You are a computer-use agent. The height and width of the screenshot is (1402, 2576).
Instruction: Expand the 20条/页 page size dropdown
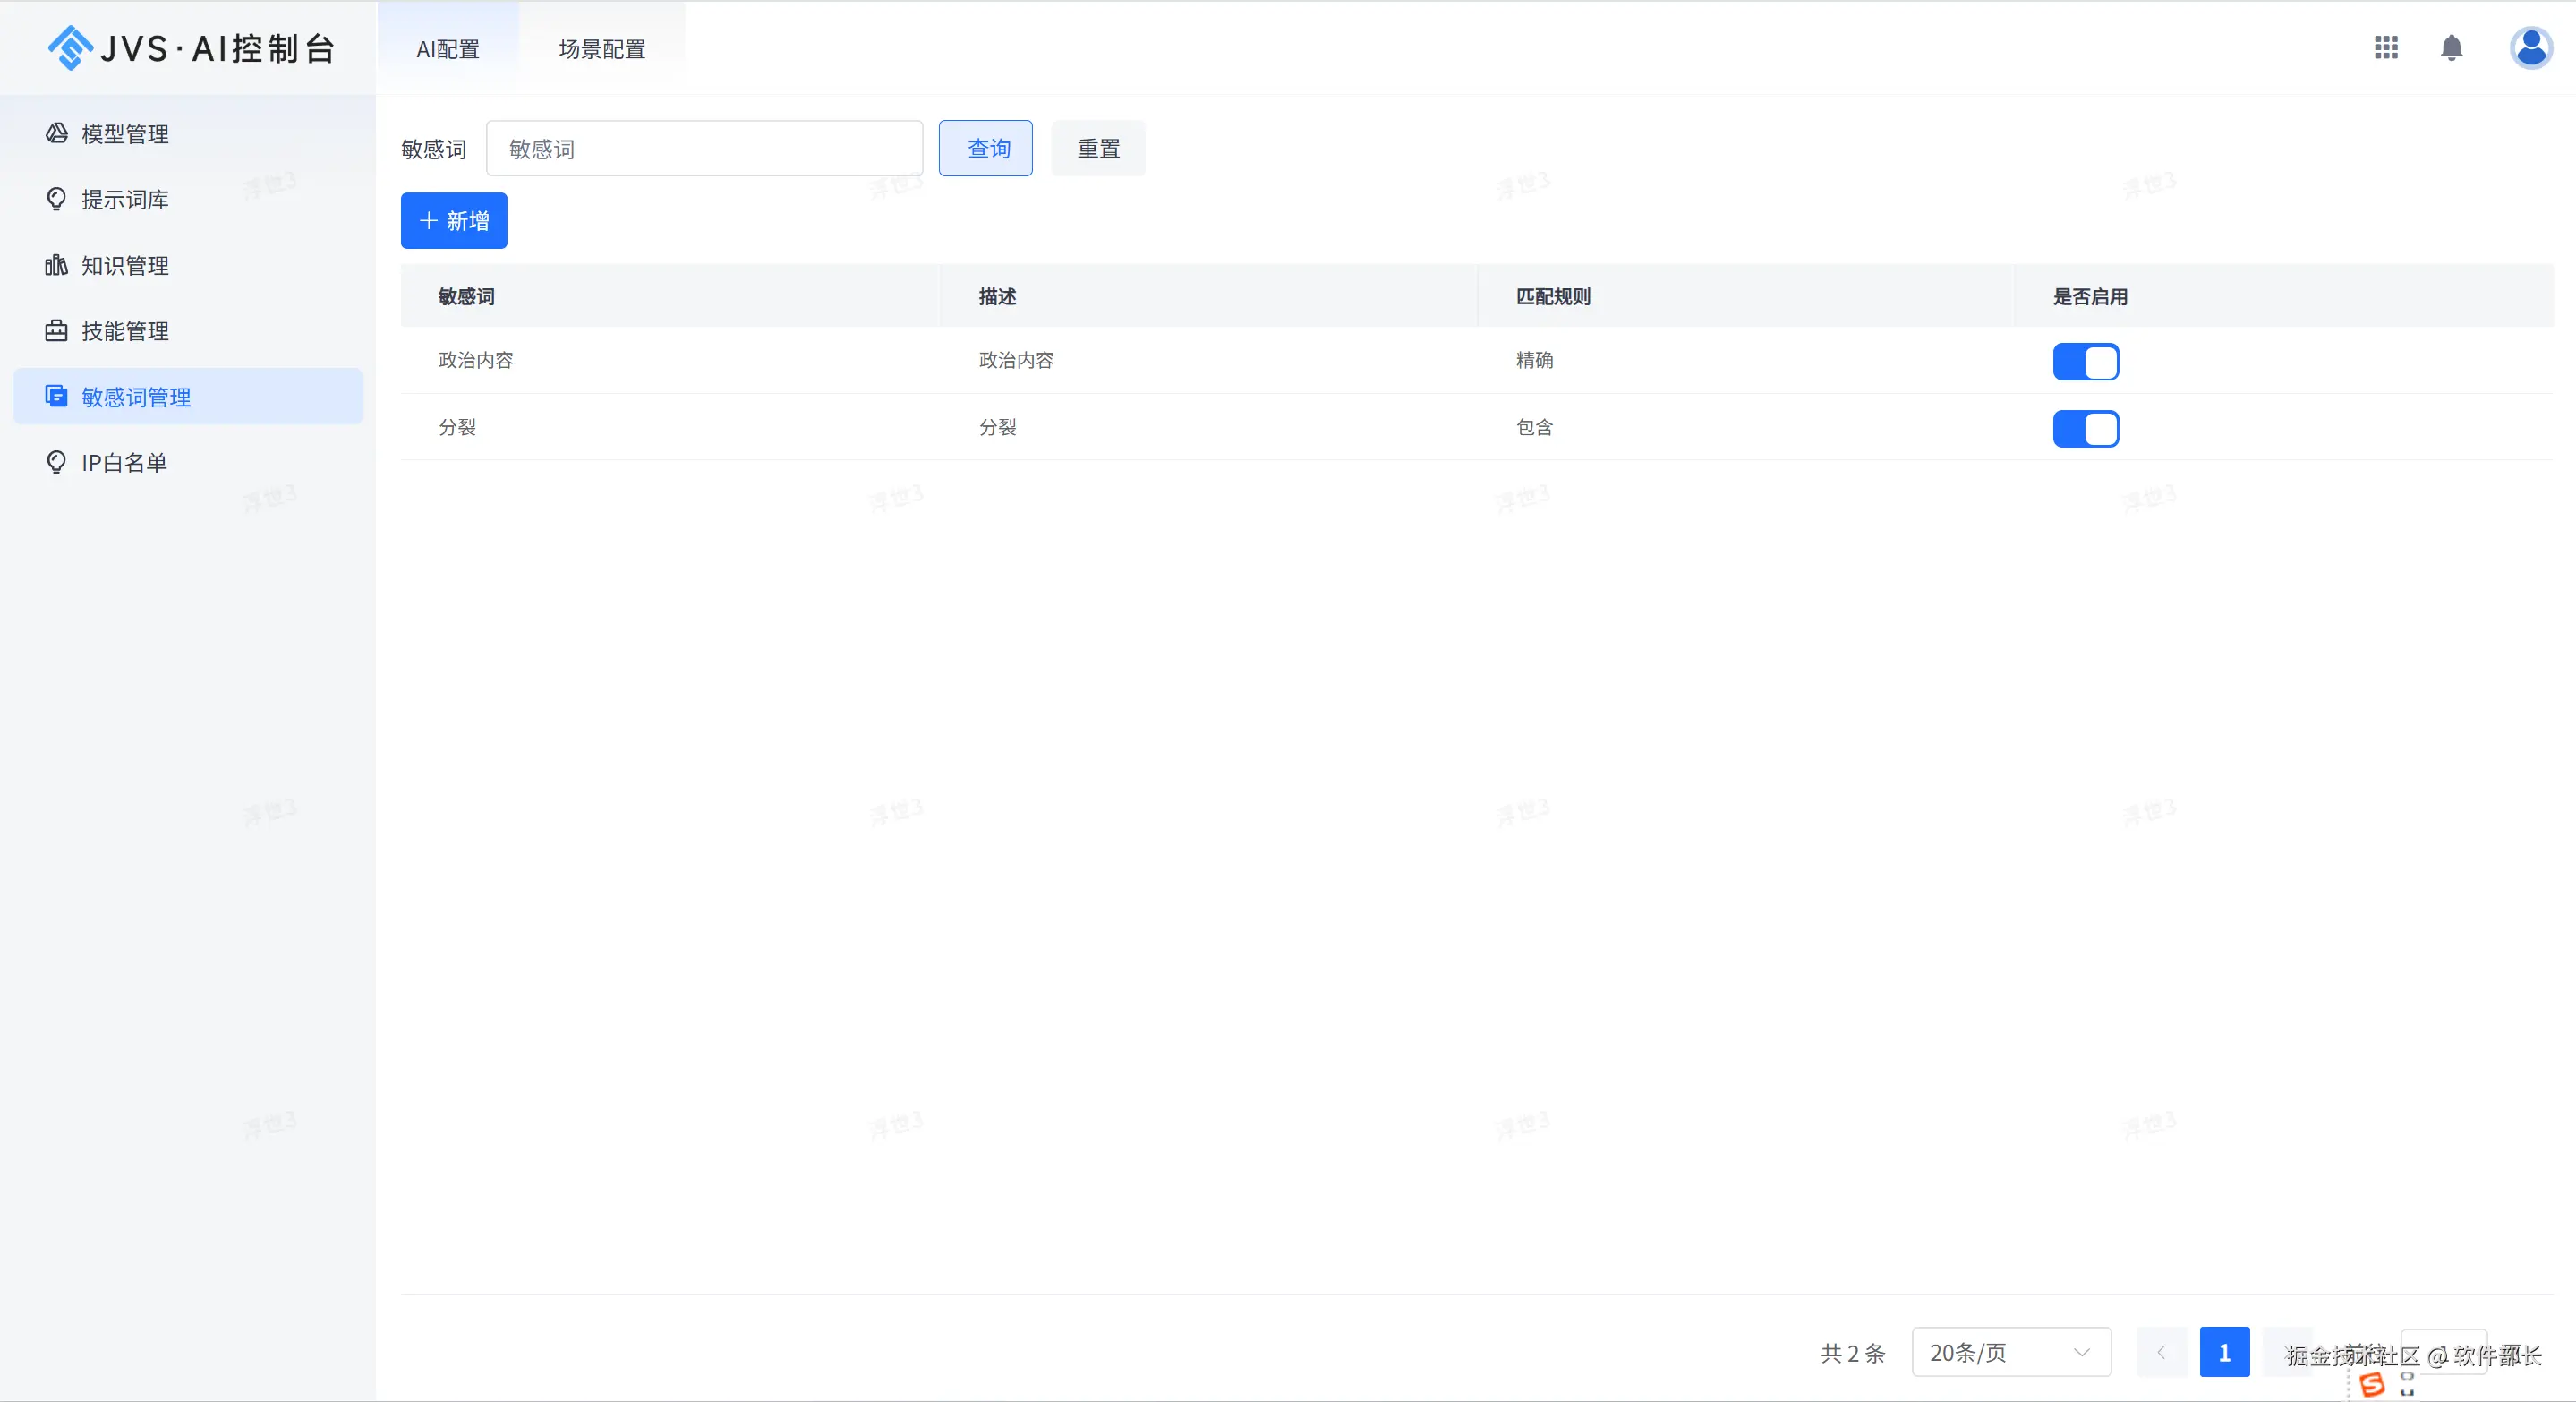2011,1352
